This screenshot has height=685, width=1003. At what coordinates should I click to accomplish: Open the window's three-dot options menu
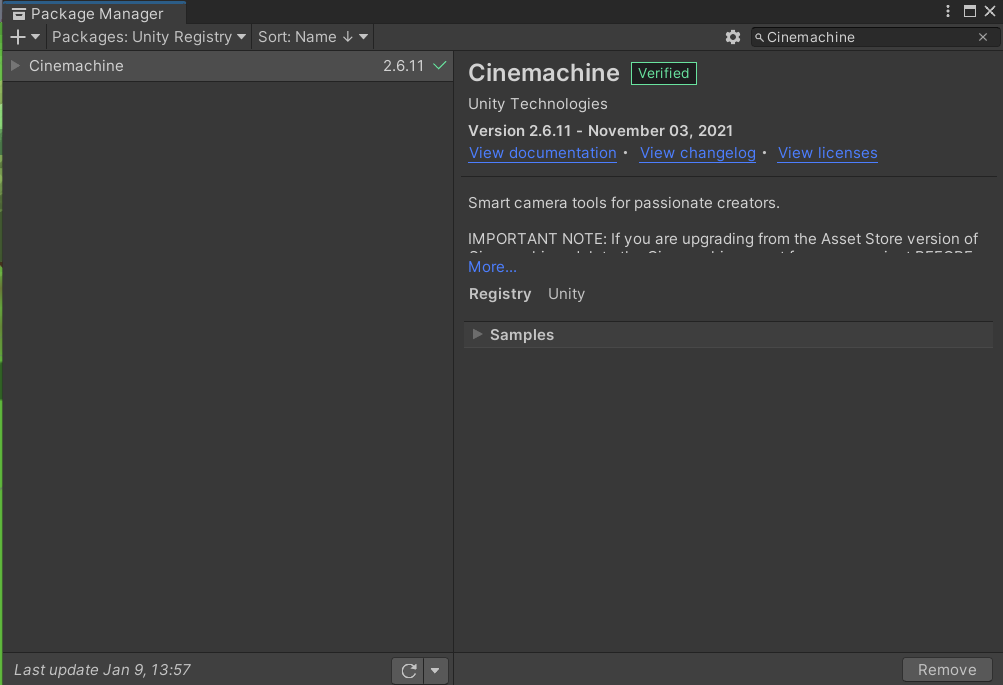pos(948,12)
